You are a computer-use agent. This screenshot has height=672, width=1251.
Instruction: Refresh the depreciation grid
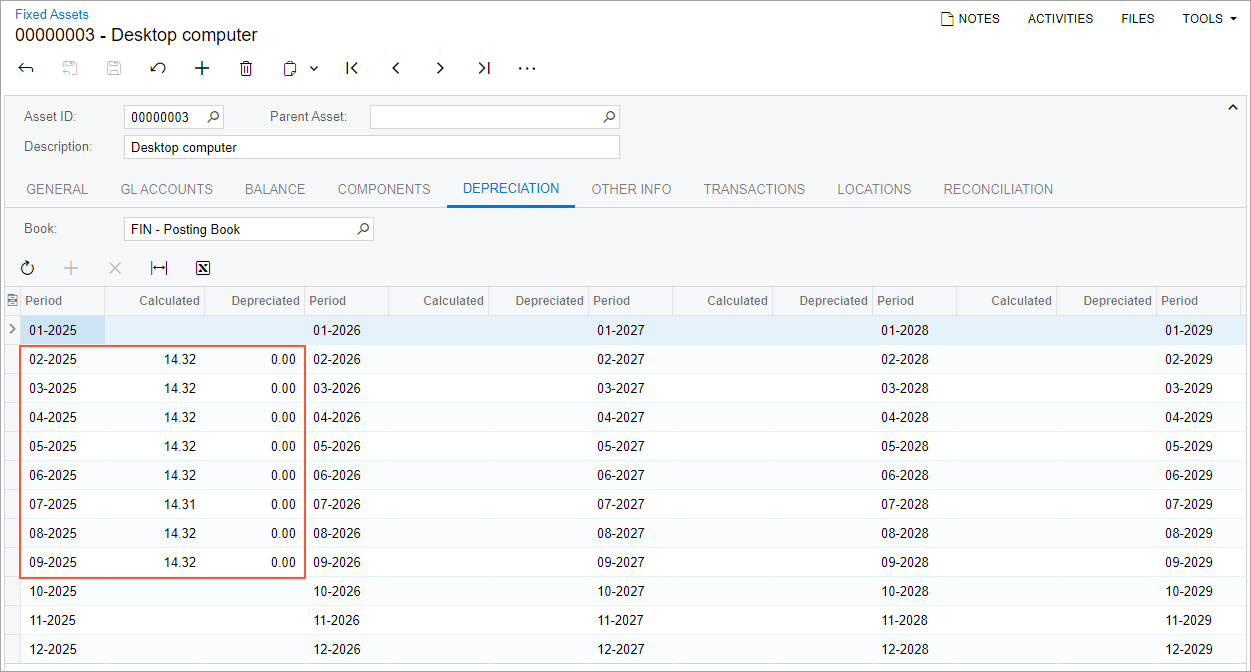[27, 268]
